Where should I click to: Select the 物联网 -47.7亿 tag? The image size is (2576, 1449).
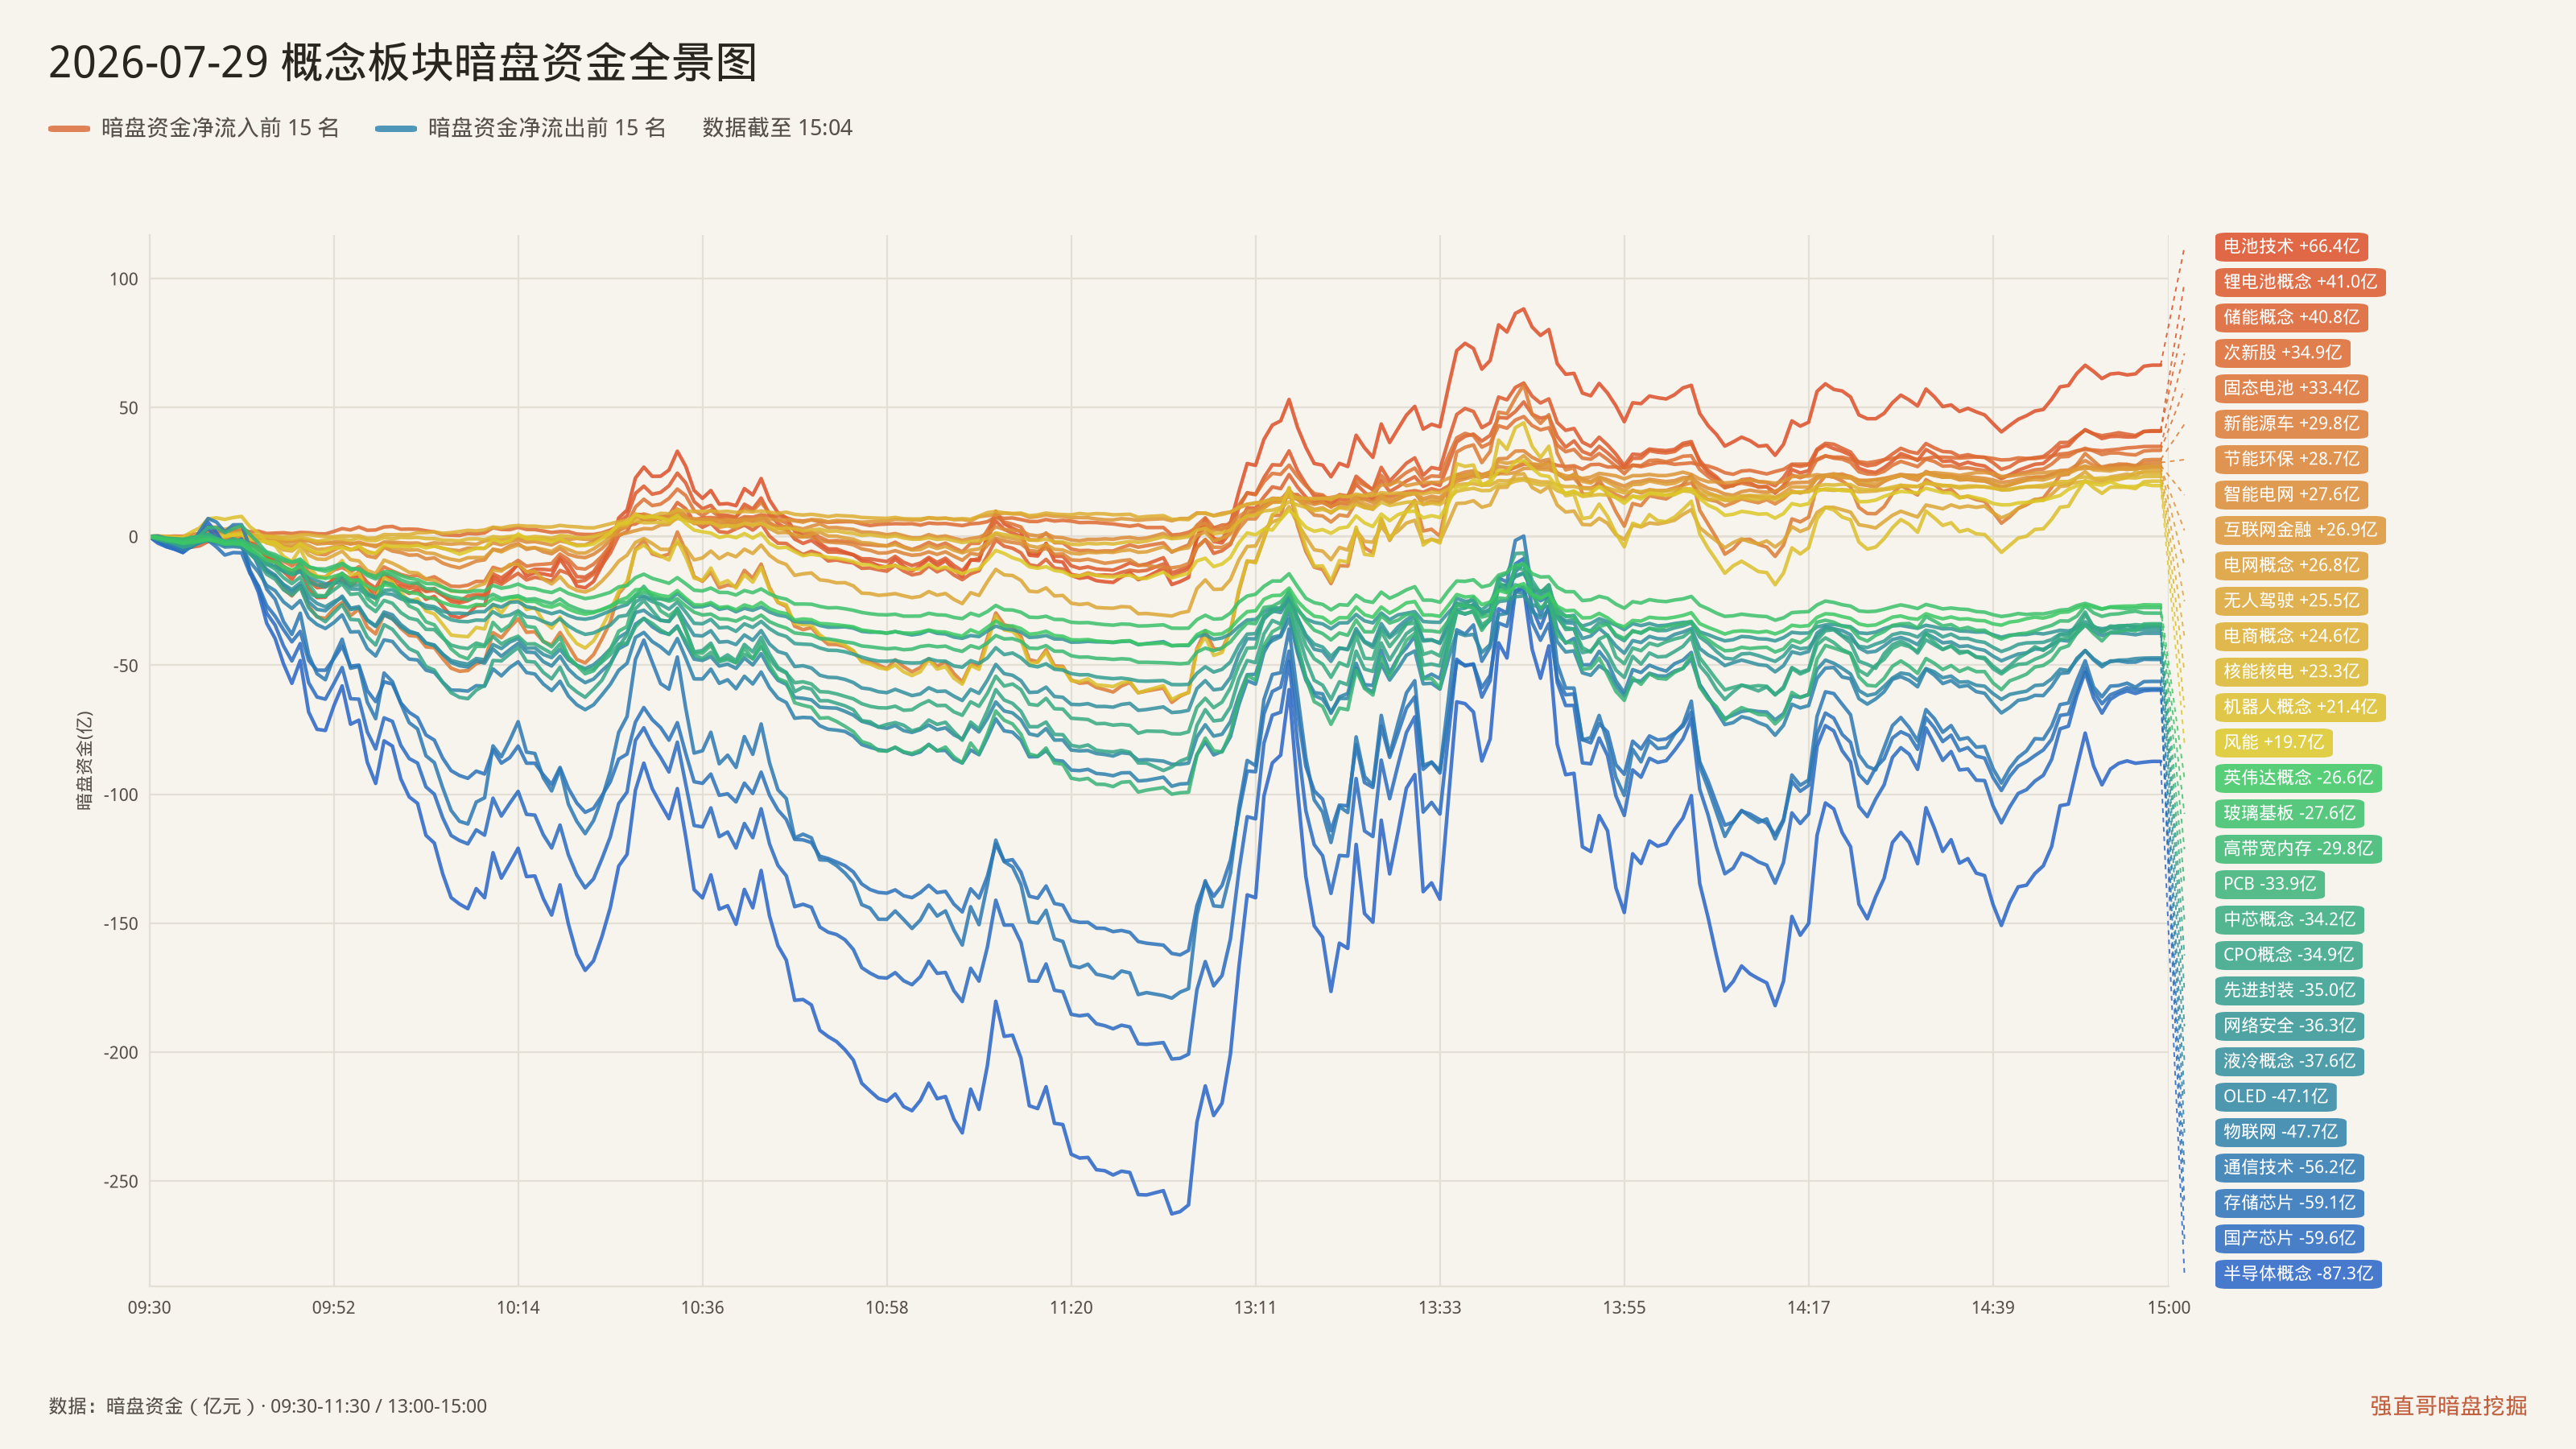(x=2280, y=1132)
